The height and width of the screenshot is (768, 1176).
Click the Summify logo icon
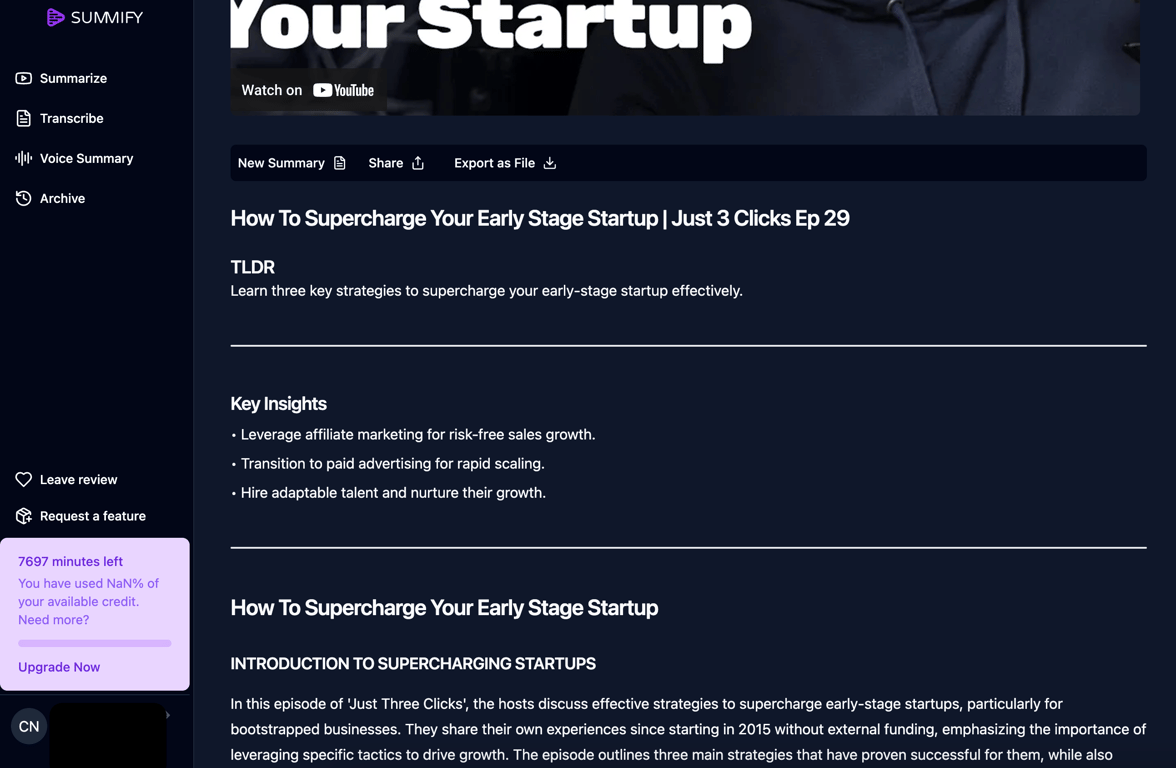(x=55, y=17)
